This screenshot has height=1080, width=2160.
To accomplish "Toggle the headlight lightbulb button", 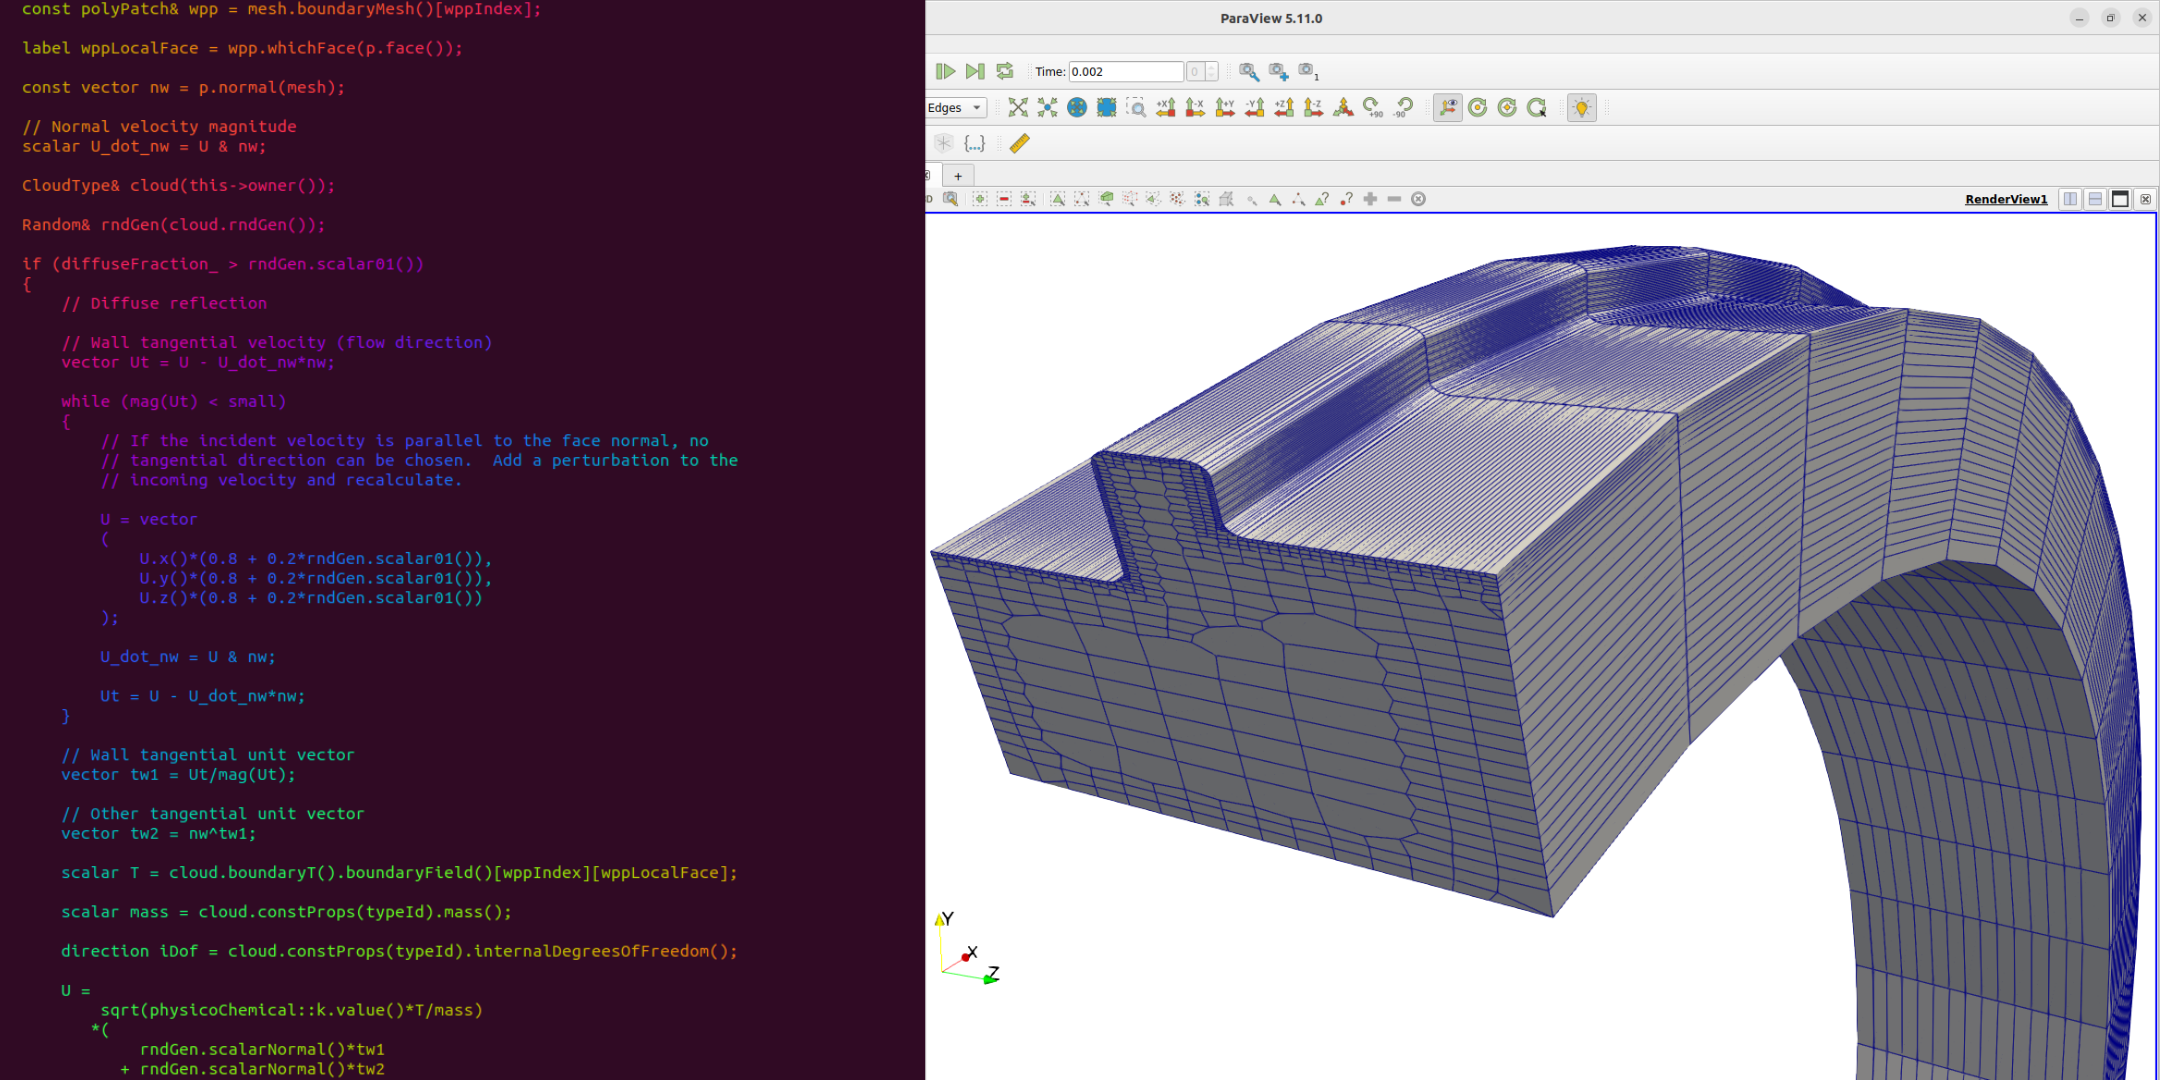I will [x=1581, y=107].
